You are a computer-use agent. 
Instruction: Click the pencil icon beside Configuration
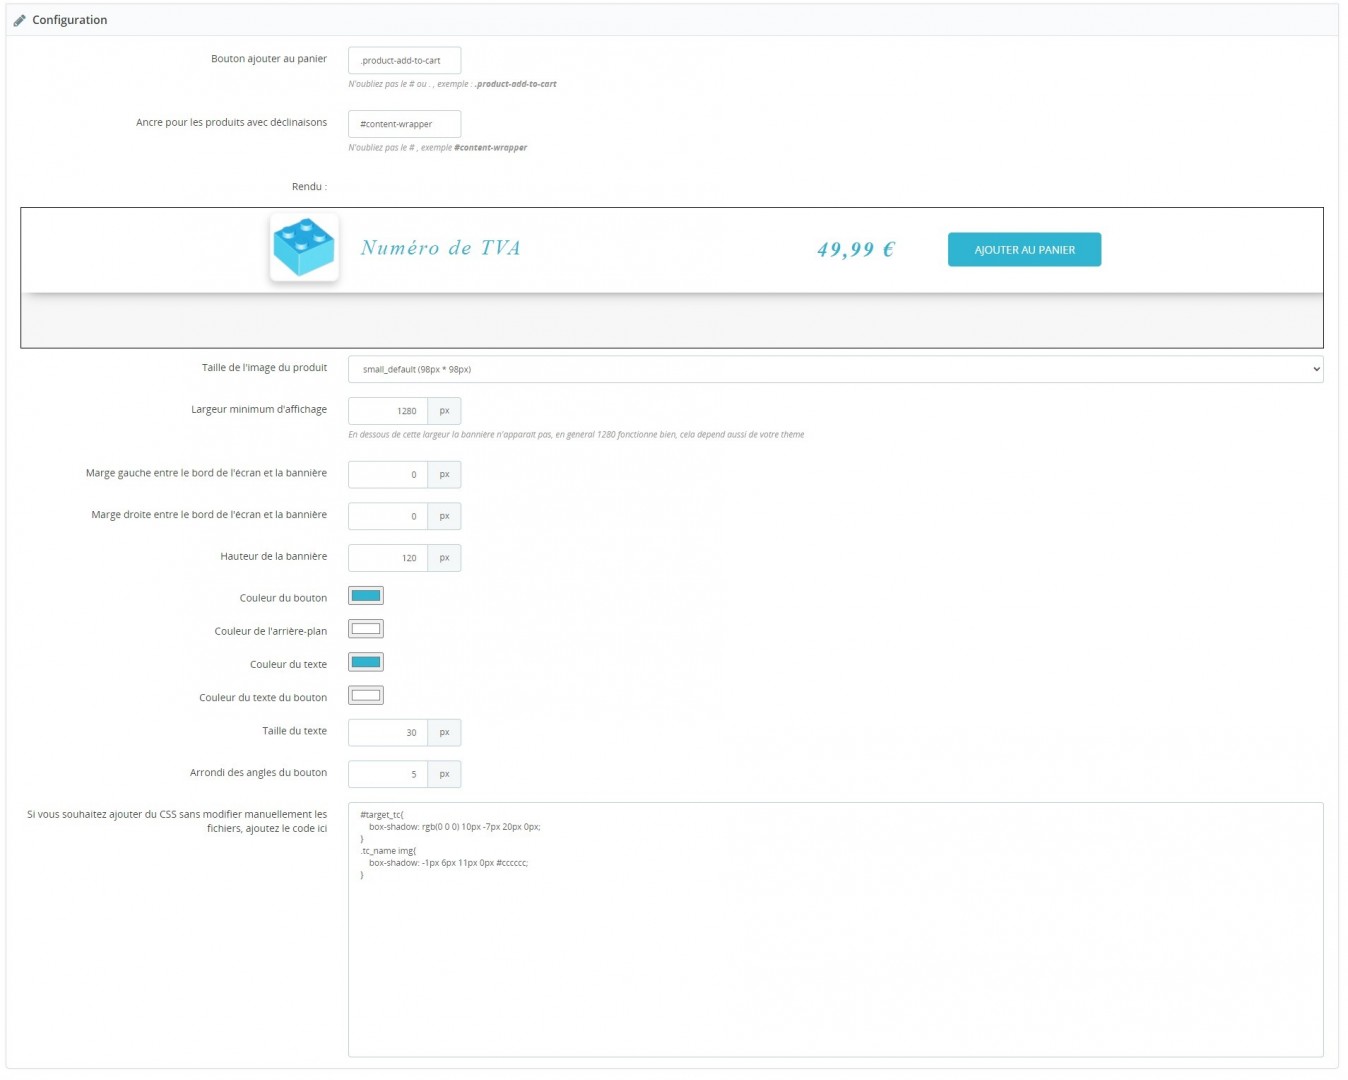coord(19,20)
